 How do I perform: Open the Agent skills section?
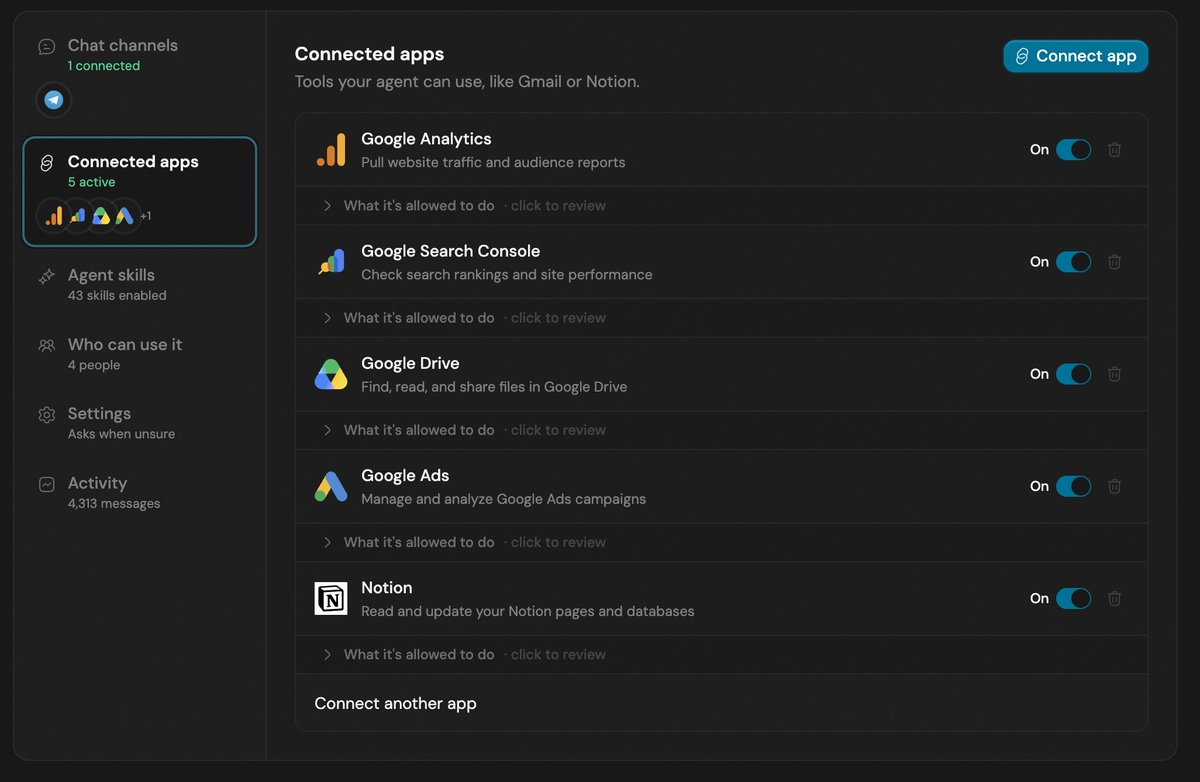[x=139, y=285]
